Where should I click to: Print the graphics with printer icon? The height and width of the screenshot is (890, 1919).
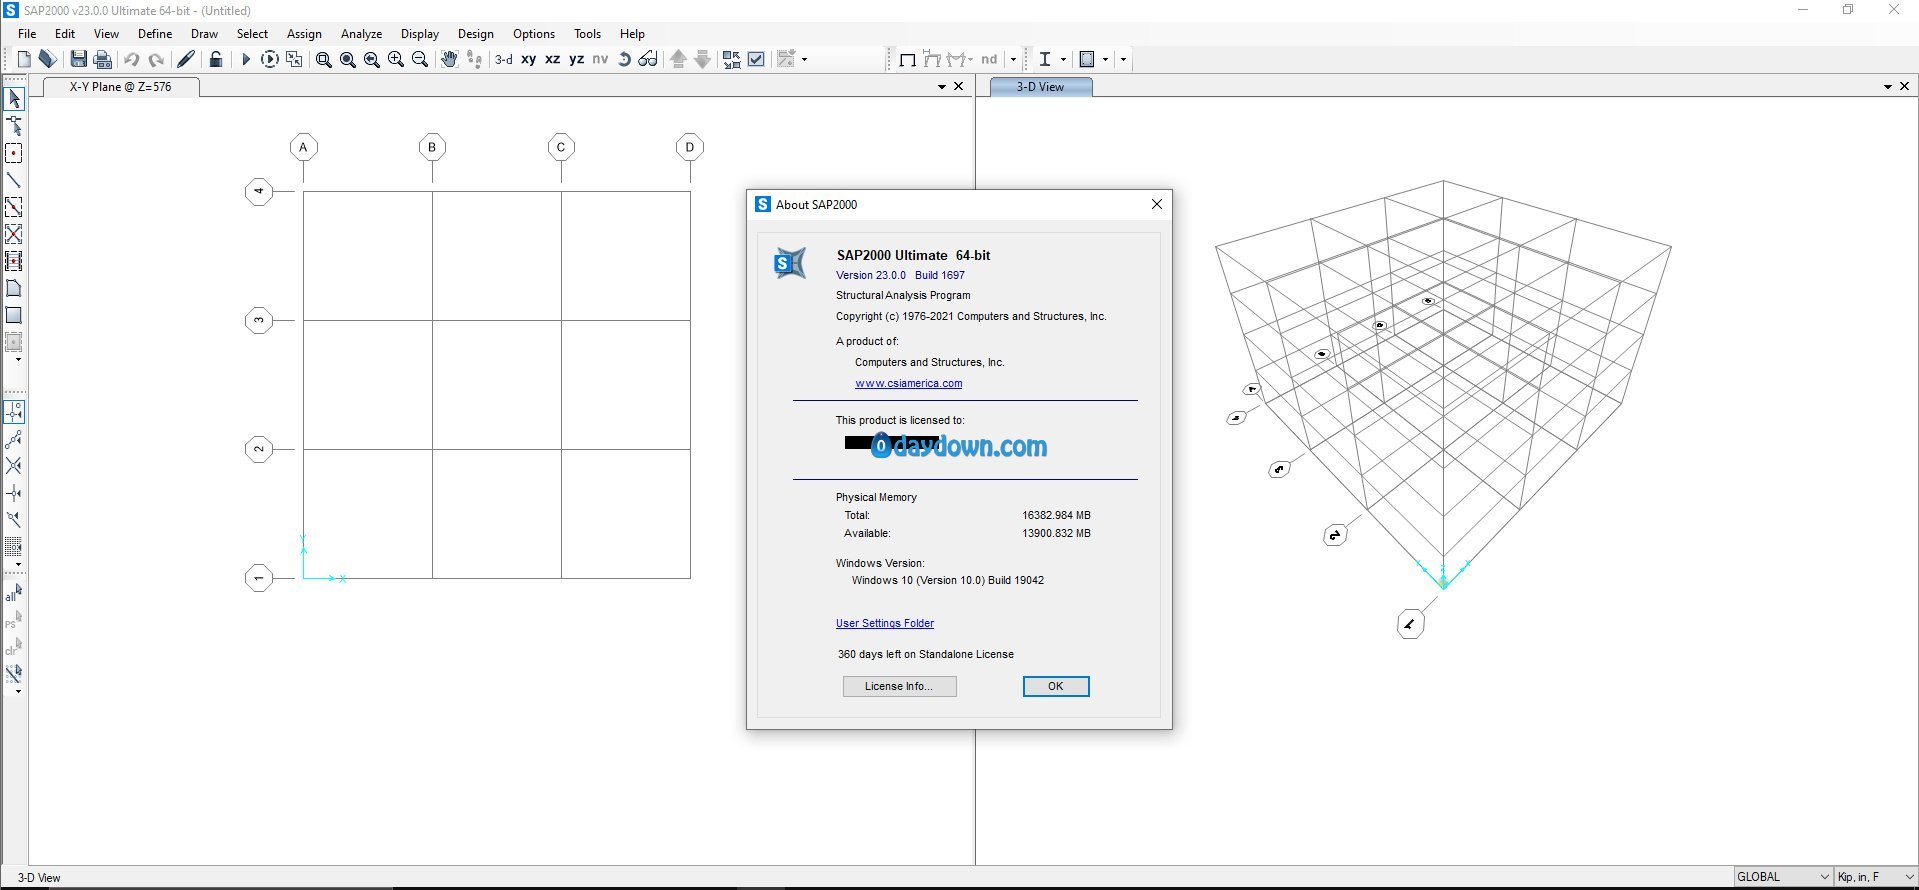tap(102, 60)
